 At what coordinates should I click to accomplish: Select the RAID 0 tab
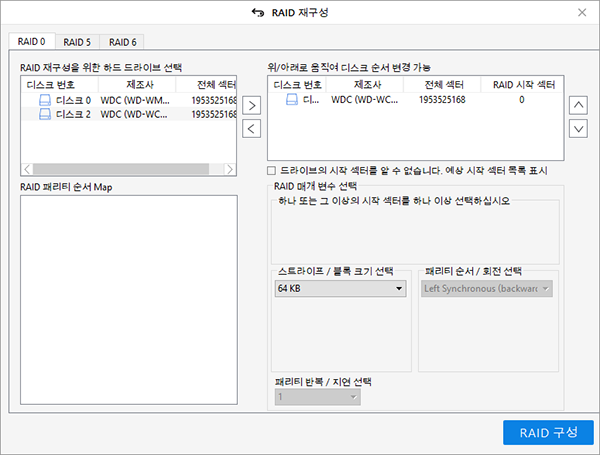click(x=31, y=42)
